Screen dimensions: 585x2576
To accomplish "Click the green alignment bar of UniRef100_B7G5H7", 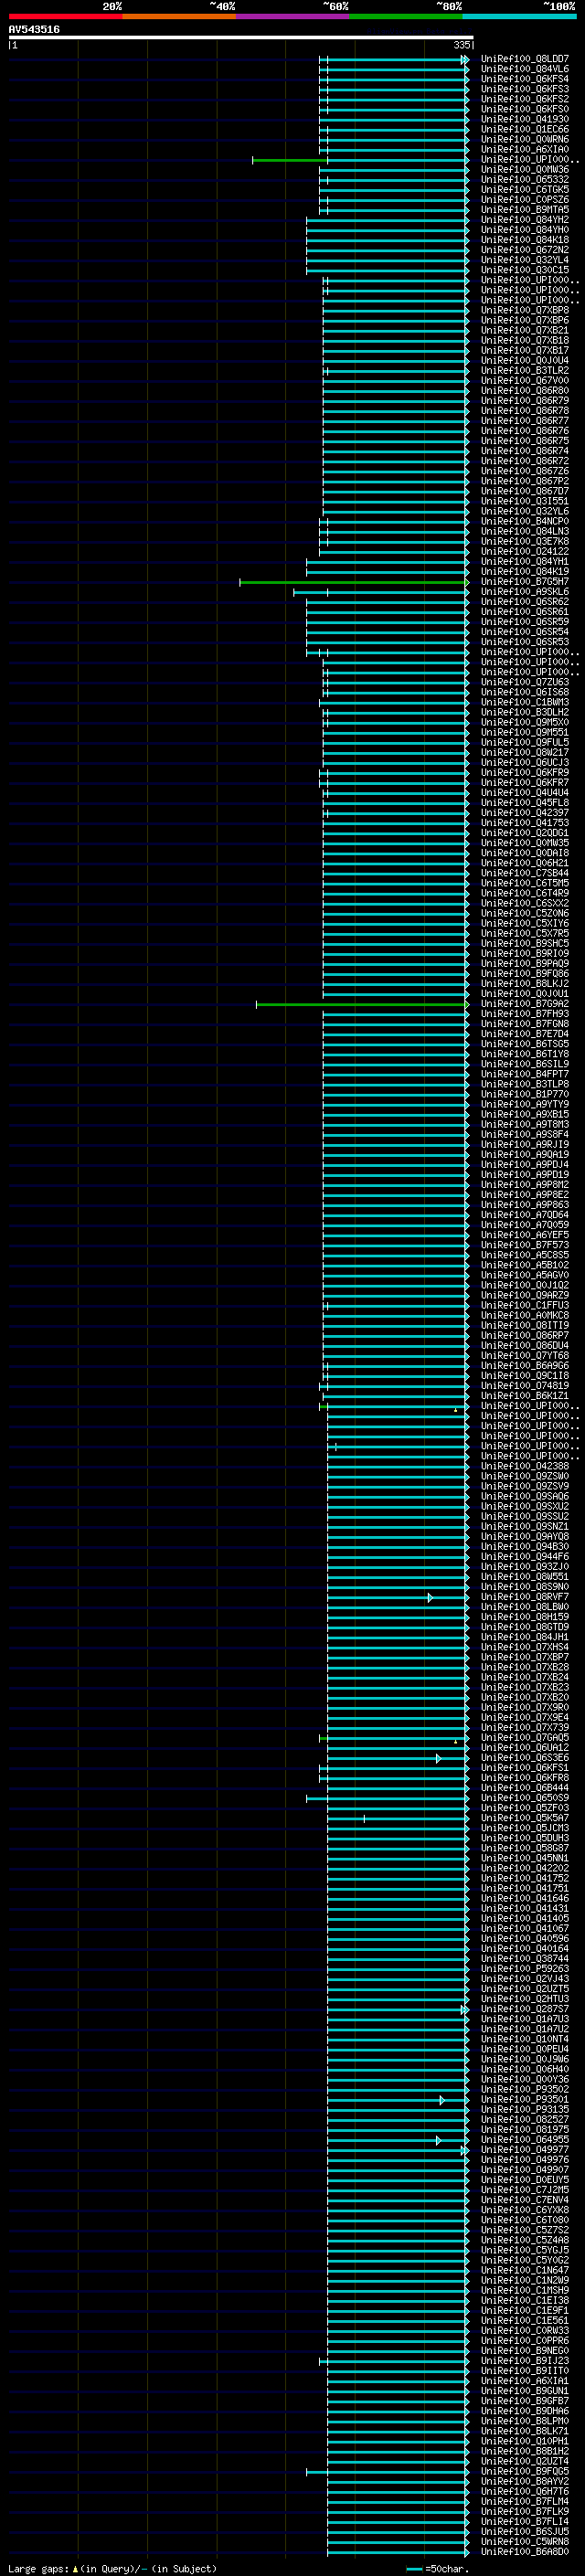I will [354, 582].
